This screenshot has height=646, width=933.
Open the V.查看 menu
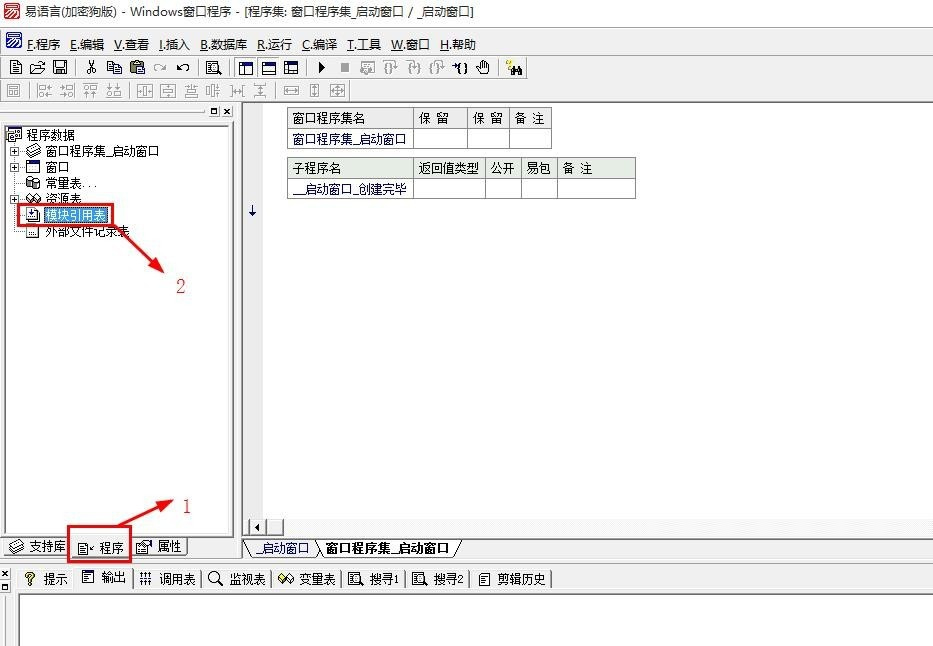[132, 45]
